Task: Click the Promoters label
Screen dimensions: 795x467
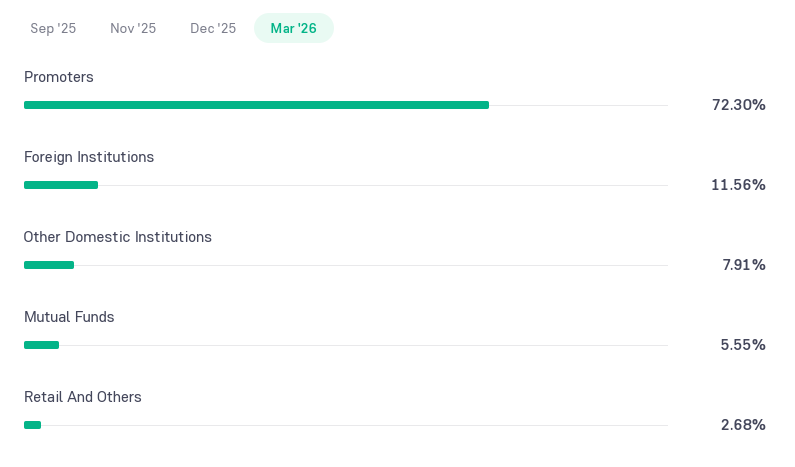Action: (x=59, y=77)
